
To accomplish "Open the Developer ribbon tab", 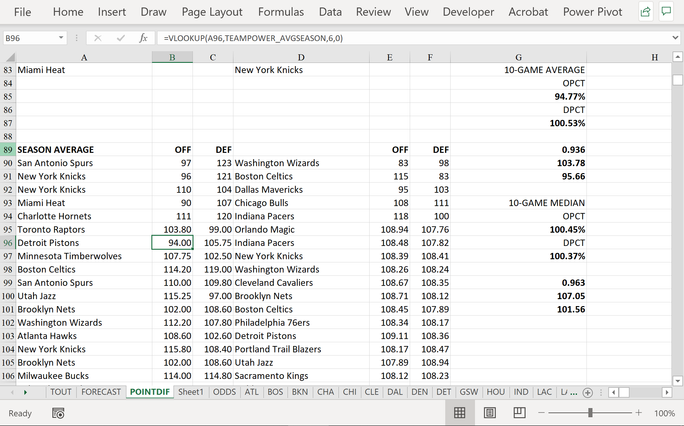I will [x=469, y=12].
